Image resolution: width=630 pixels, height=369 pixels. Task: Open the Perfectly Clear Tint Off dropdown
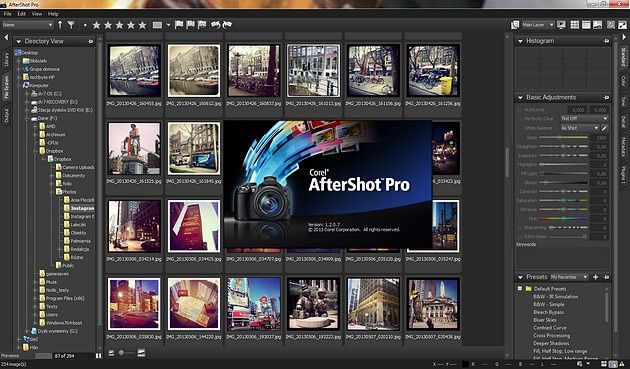(584, 119)
